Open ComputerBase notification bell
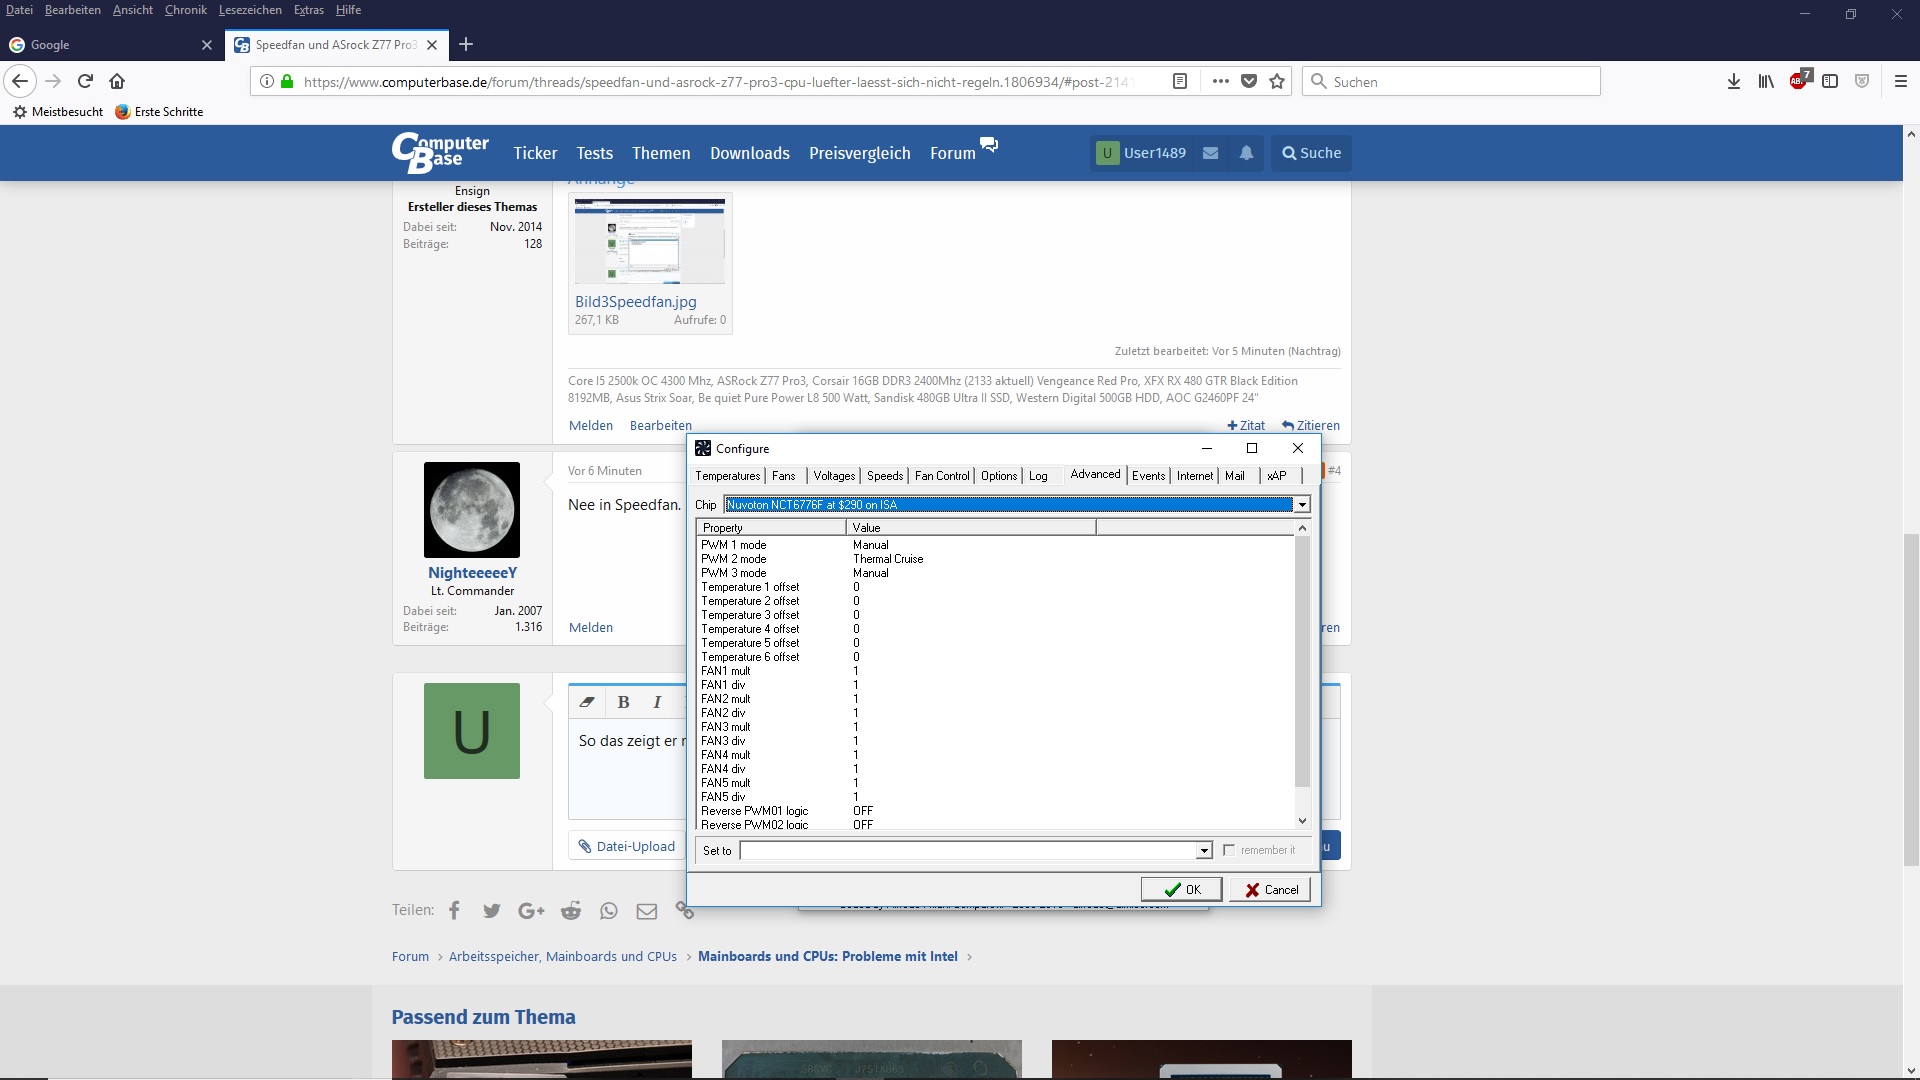Screen dimensions: 1920x1080 [1246, 153]
